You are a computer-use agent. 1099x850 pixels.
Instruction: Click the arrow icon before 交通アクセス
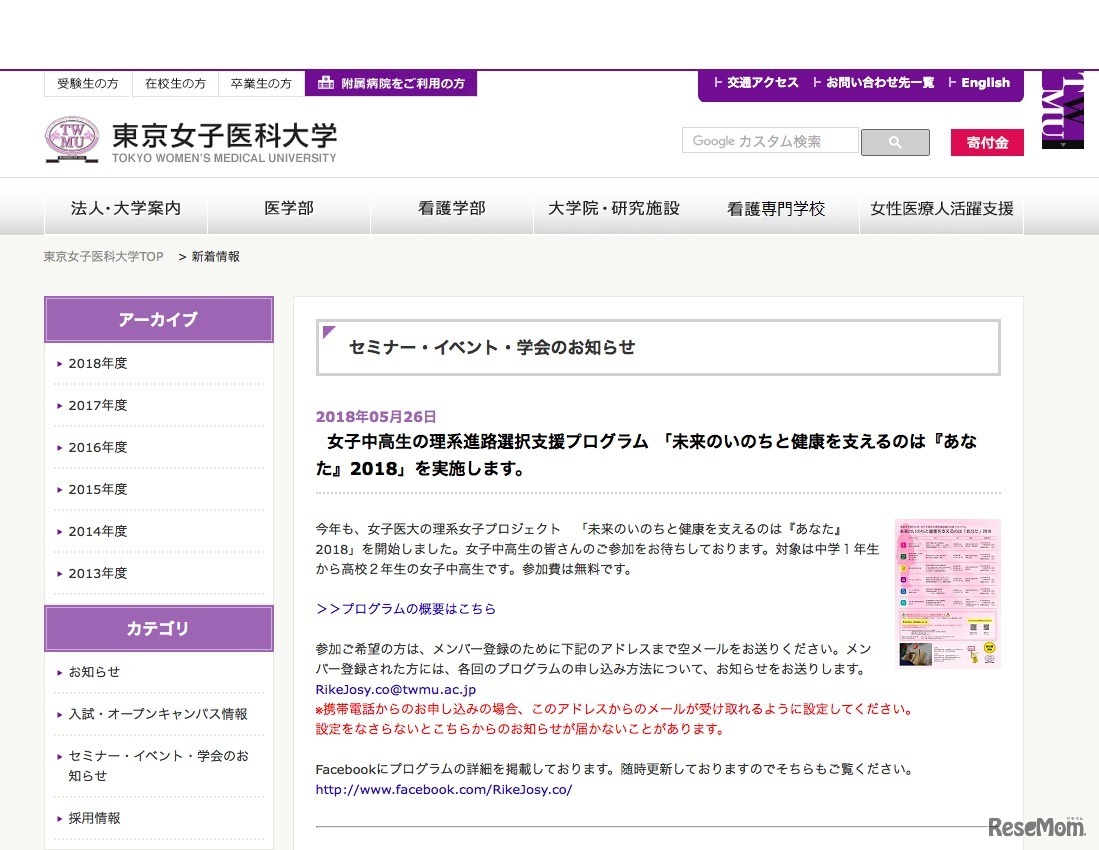[x=716, y=84]
